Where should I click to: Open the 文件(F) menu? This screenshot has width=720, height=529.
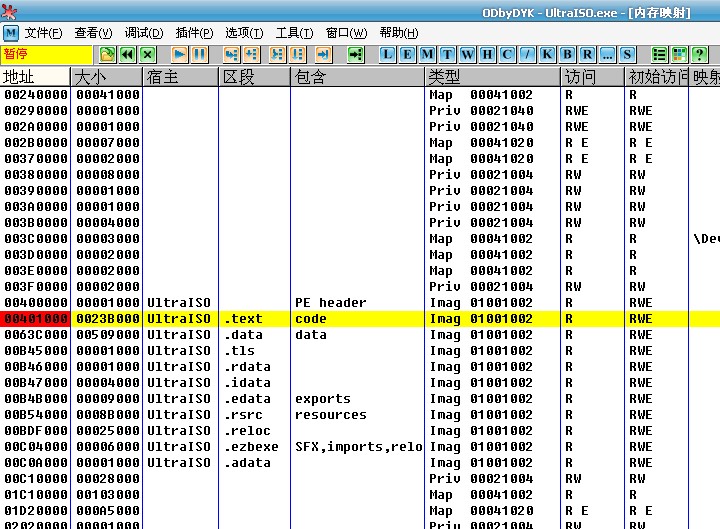tap(43, 33)
